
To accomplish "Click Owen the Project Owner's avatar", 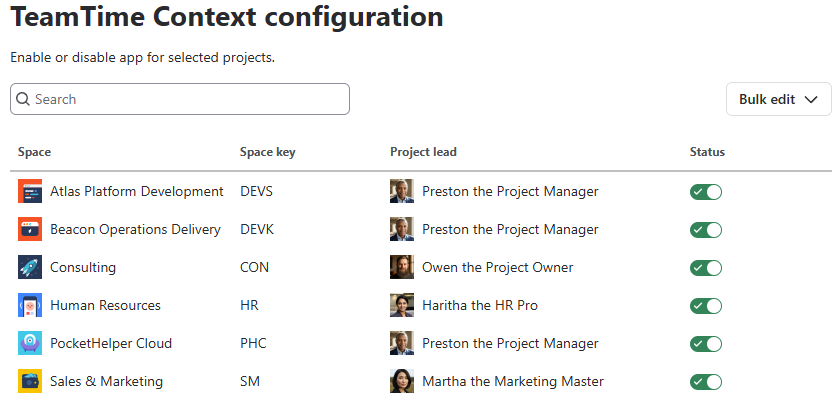I will [x=402, y=267].
